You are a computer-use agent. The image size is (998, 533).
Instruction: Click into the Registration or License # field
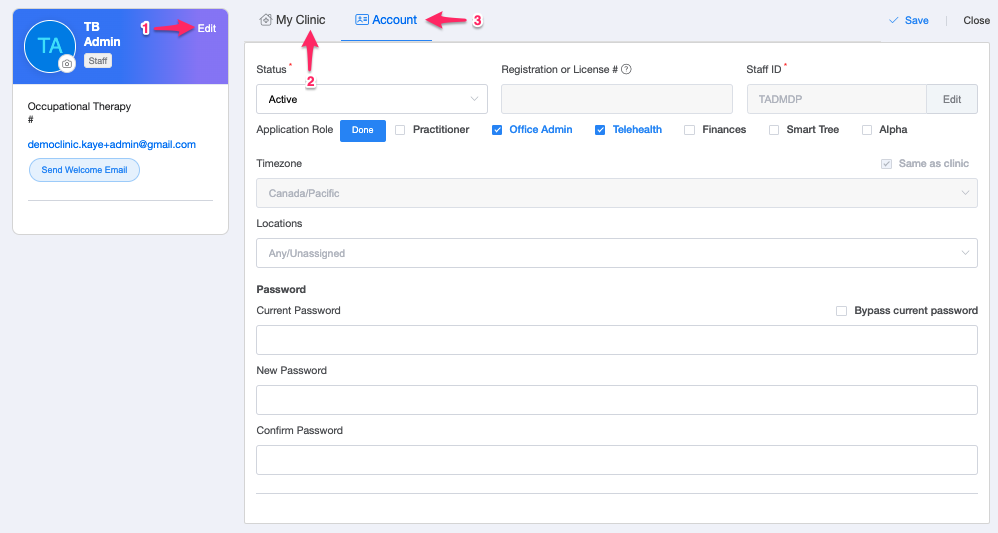tap(617, 99)
